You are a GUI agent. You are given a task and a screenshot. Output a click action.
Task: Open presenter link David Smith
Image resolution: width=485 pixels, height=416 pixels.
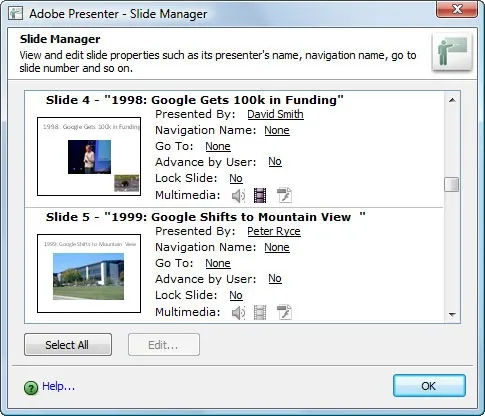coord(275,114)
